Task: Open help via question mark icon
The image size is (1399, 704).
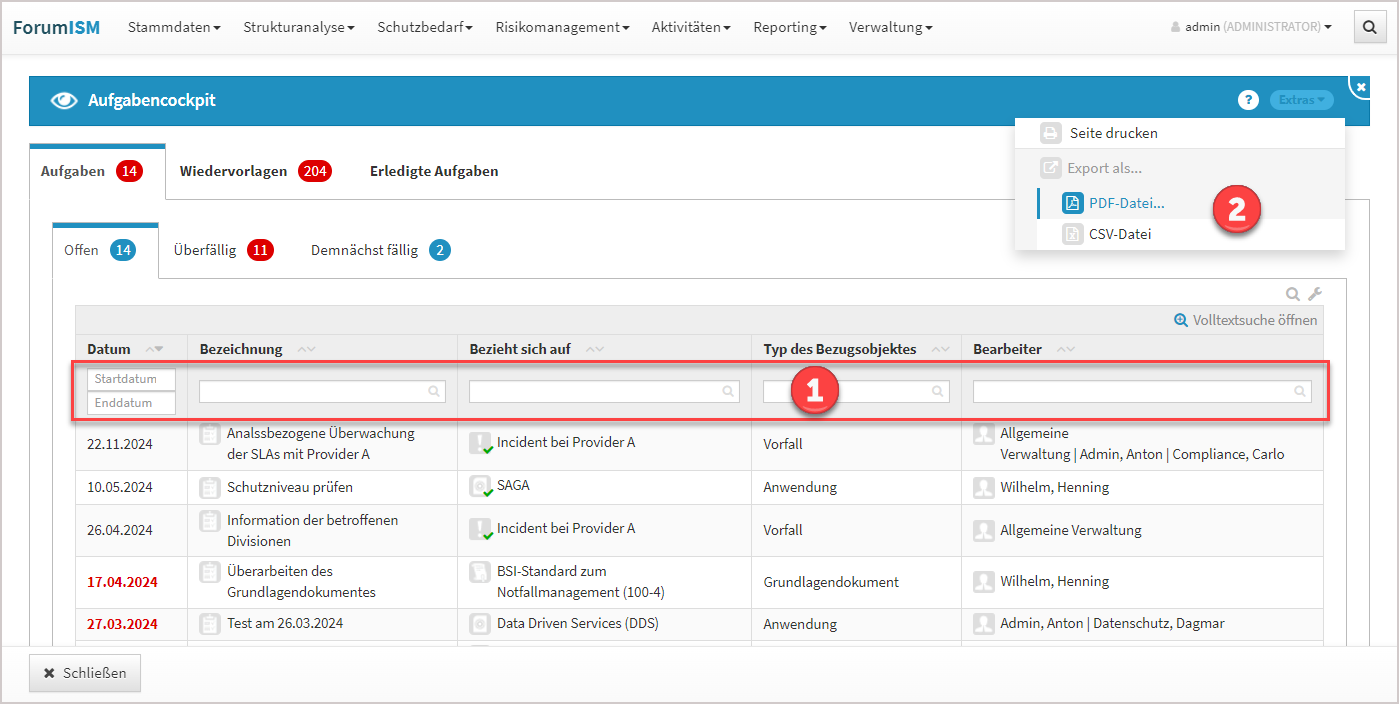Action: (1248, 100)
